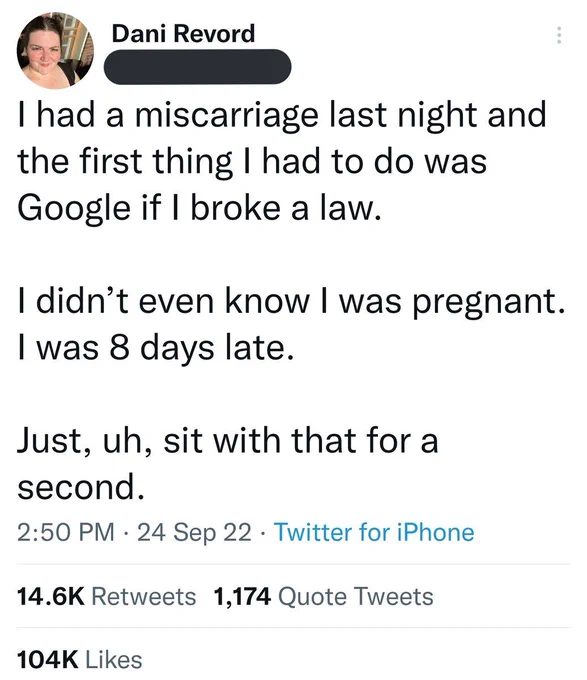Click the 24 Sep 22 date
Viewport: 587px width, 680px height.
pos(194,532)
